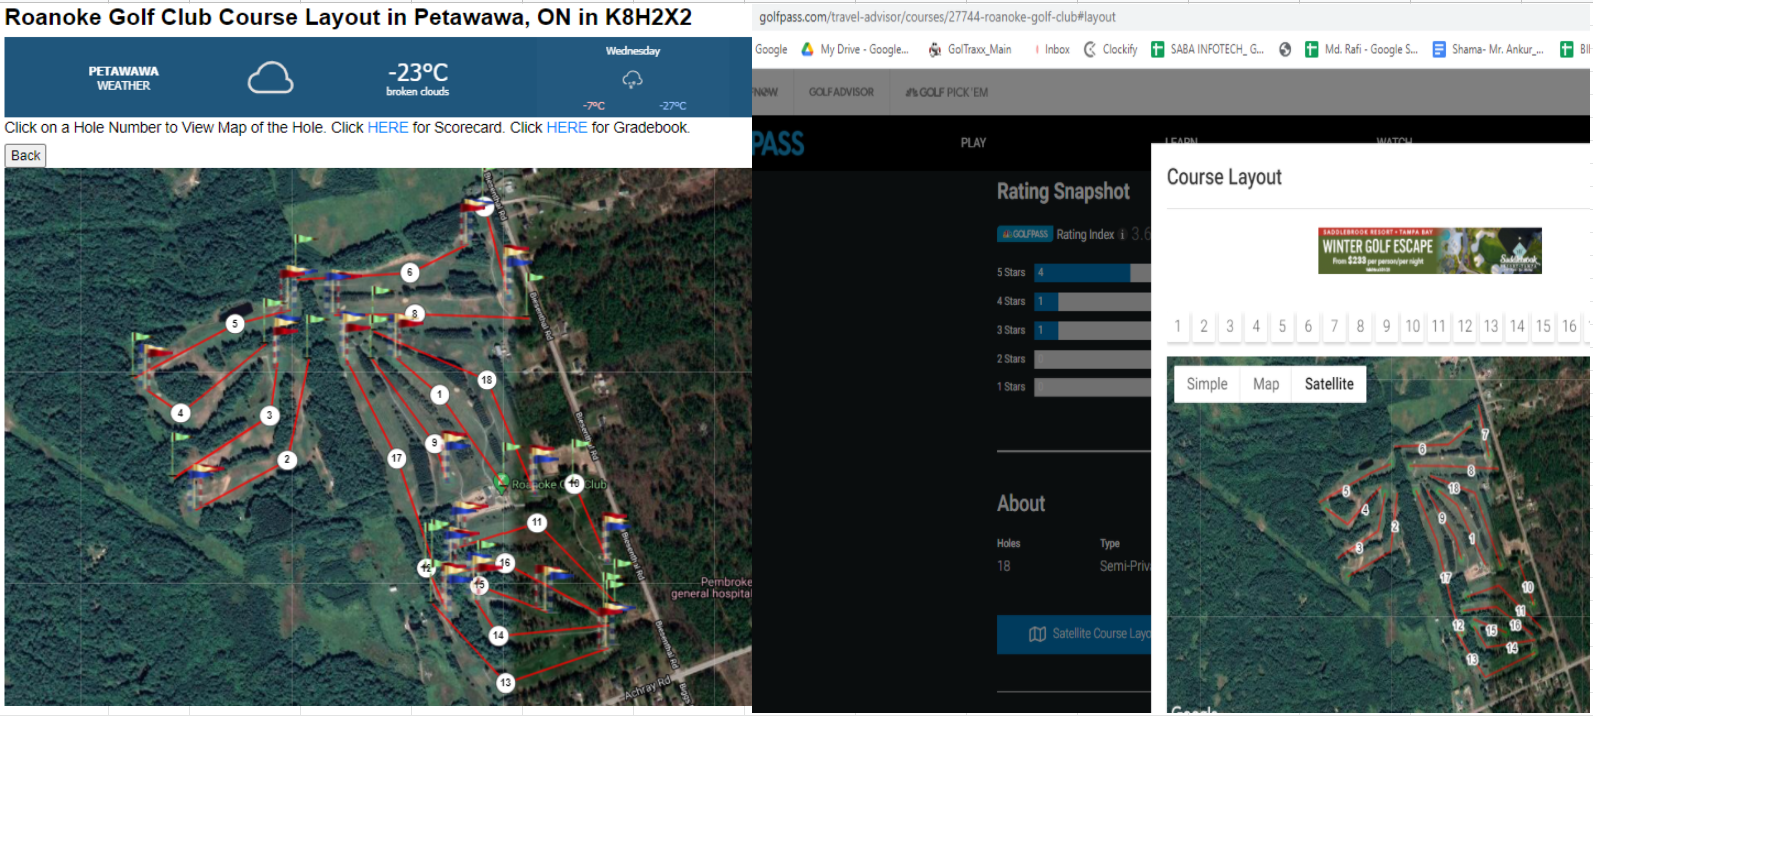Click the GolfPass badge beside Rating Index
The image size is (1782, 855).
(x=1025, y=234)
